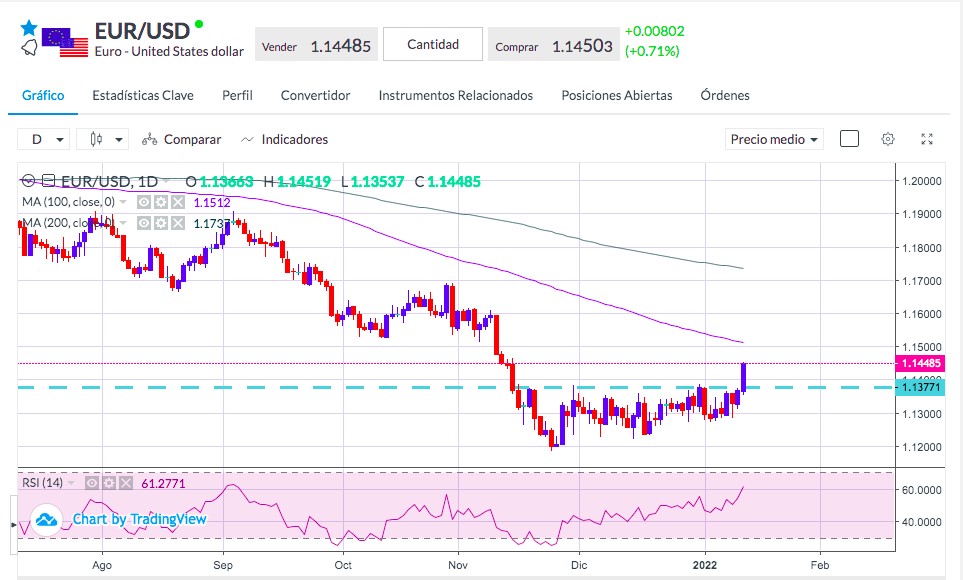This screenshot has width=963, height=580.
Task: Click the TradingView cloud logo
Action: (x=45, y=520)
